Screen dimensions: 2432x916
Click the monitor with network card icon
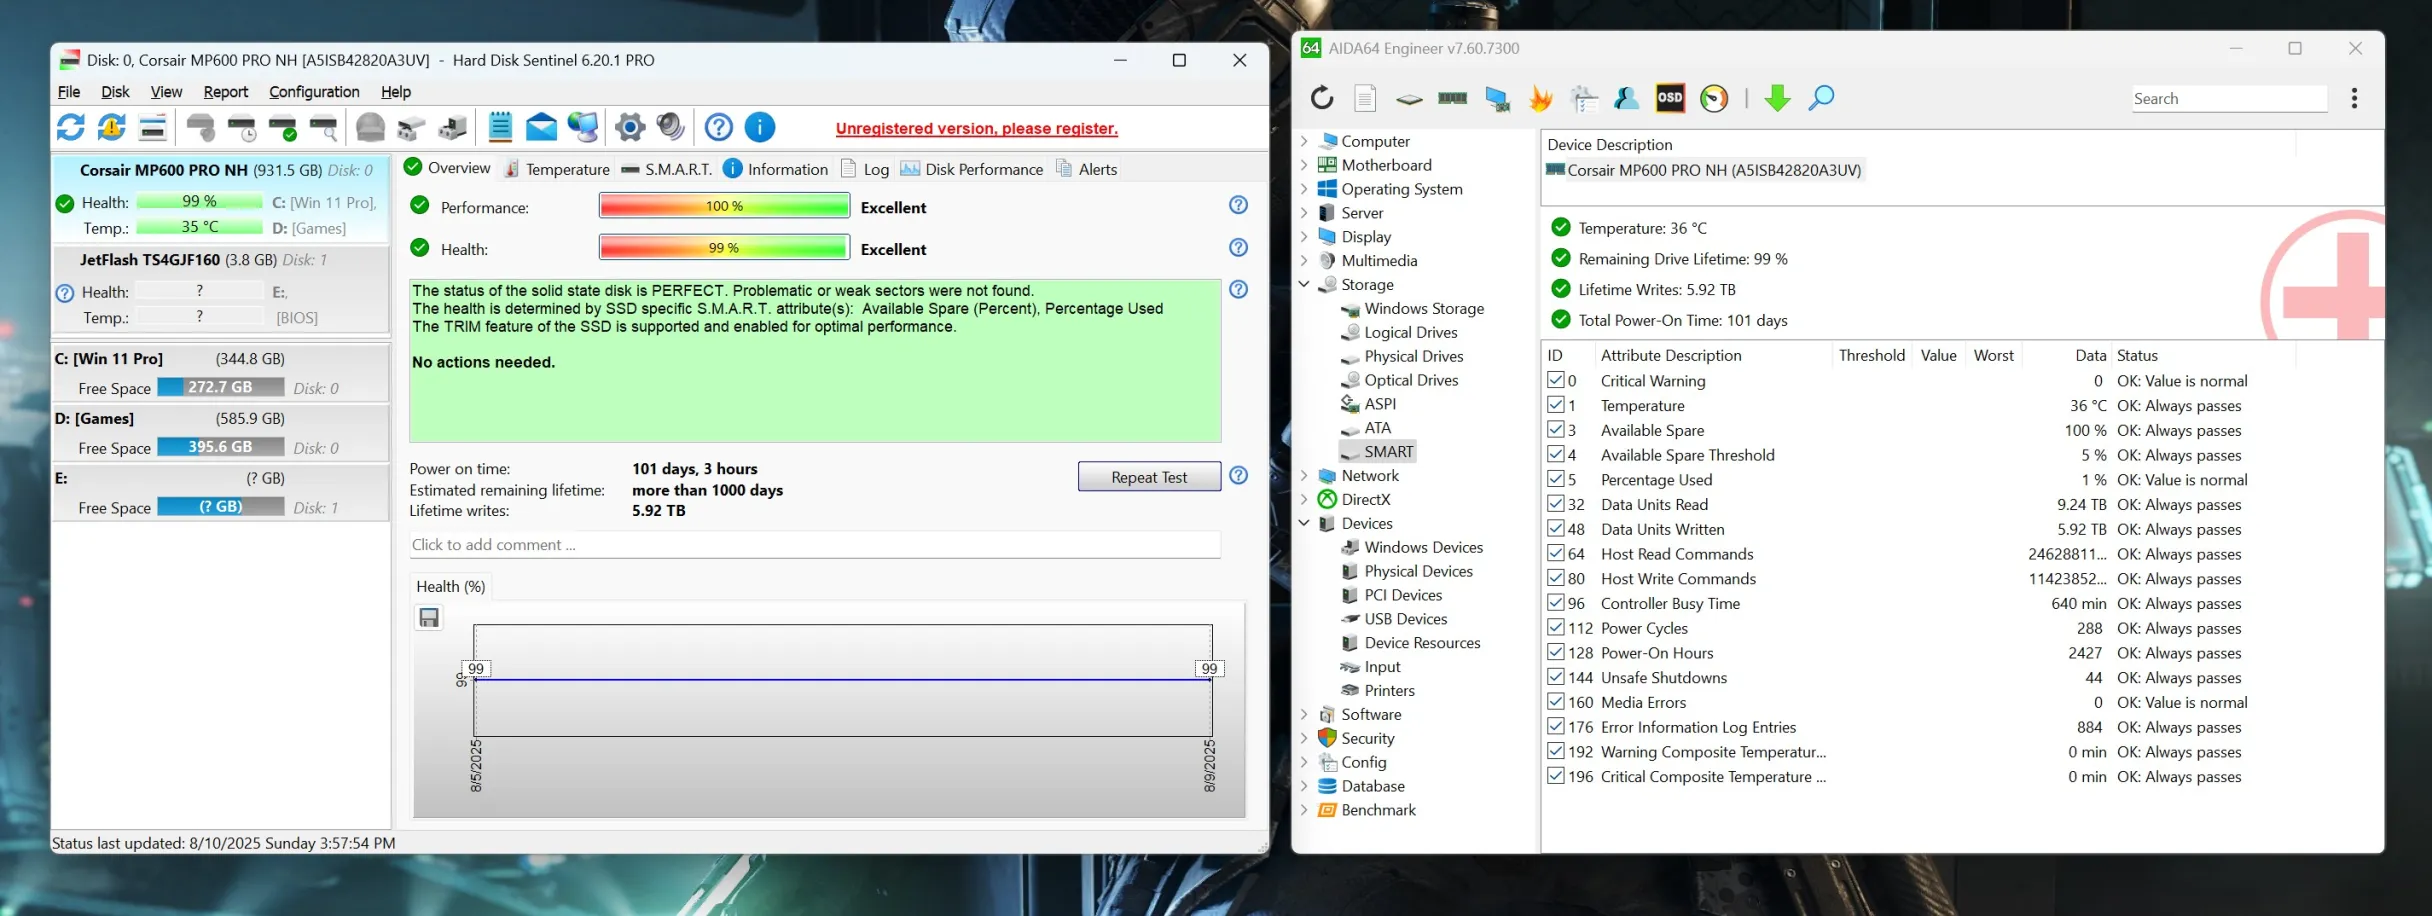pyautogui.click(x=1497, y=98)
